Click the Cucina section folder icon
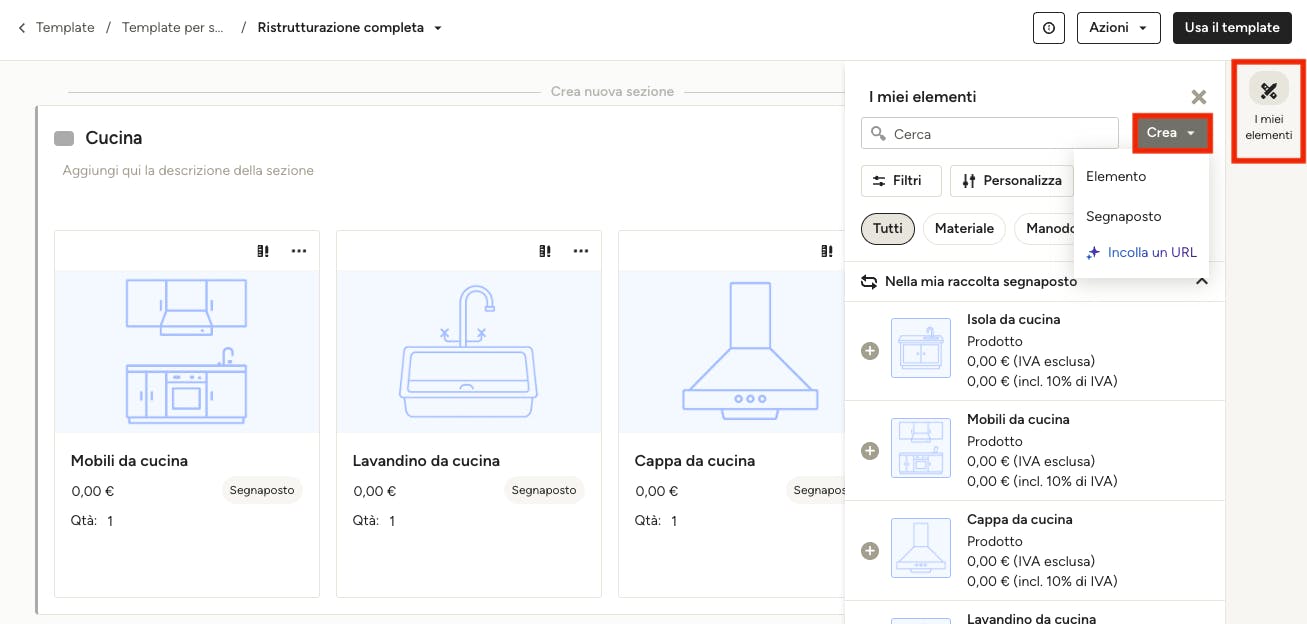The image size is (1307, 624). click(x=64, y=138)
